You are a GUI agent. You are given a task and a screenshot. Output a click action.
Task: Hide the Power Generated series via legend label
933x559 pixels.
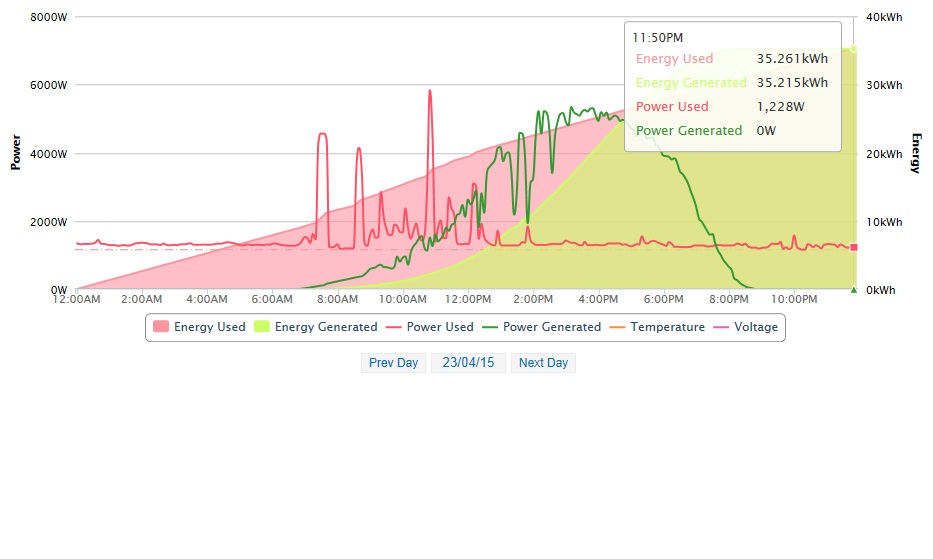[x=551, y=327]
